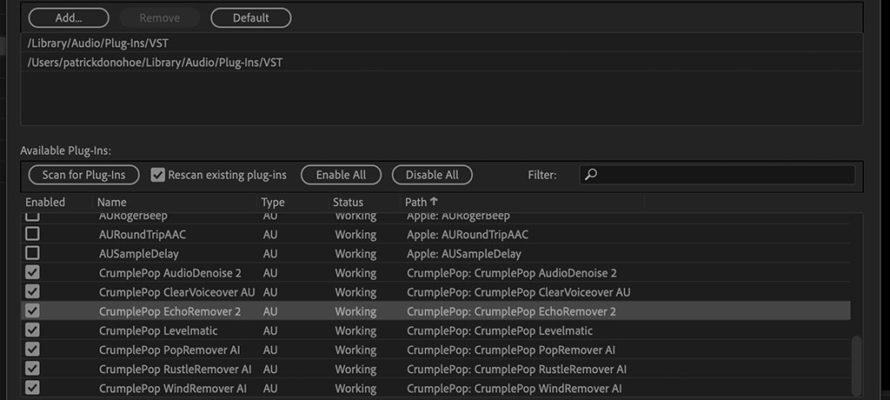Click the Enable All button

(341, 175)
